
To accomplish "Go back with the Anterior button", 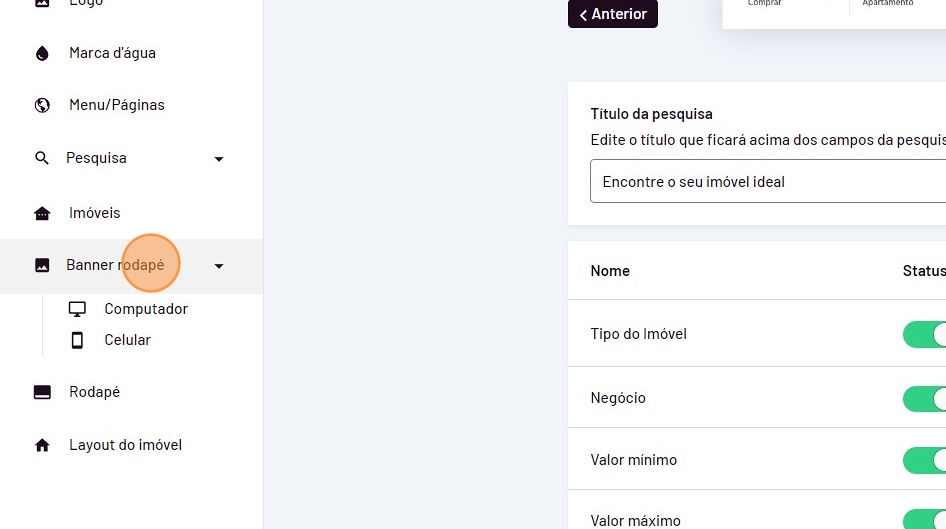I will click(x=613, y=14).
